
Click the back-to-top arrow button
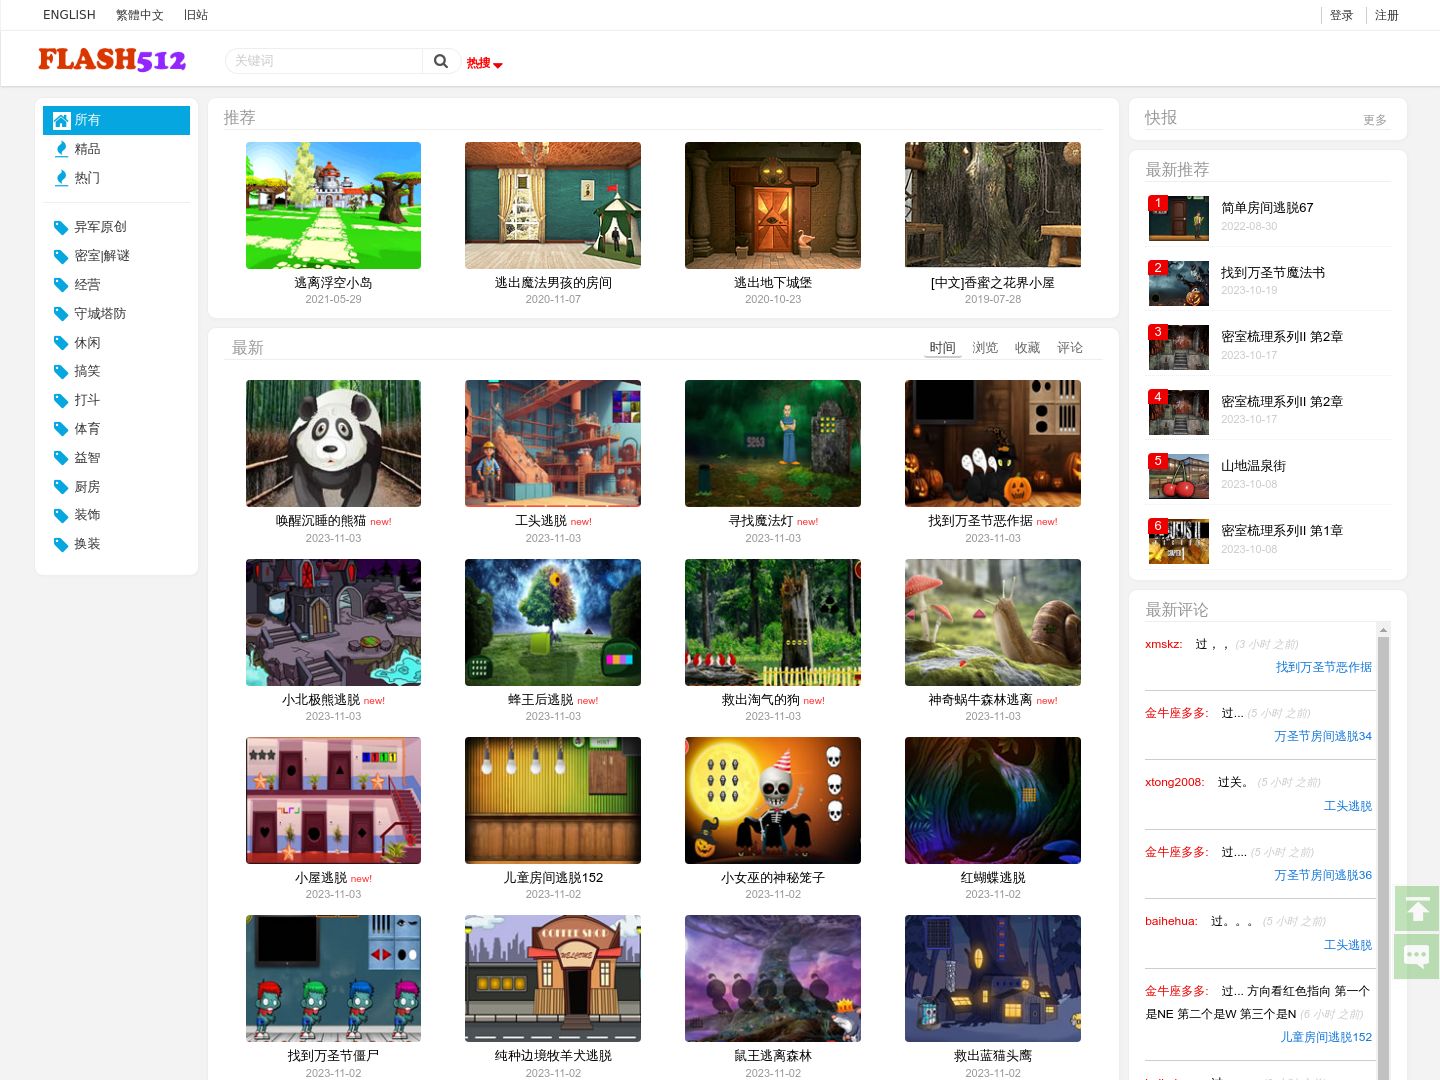click(x=1417, y=909)
